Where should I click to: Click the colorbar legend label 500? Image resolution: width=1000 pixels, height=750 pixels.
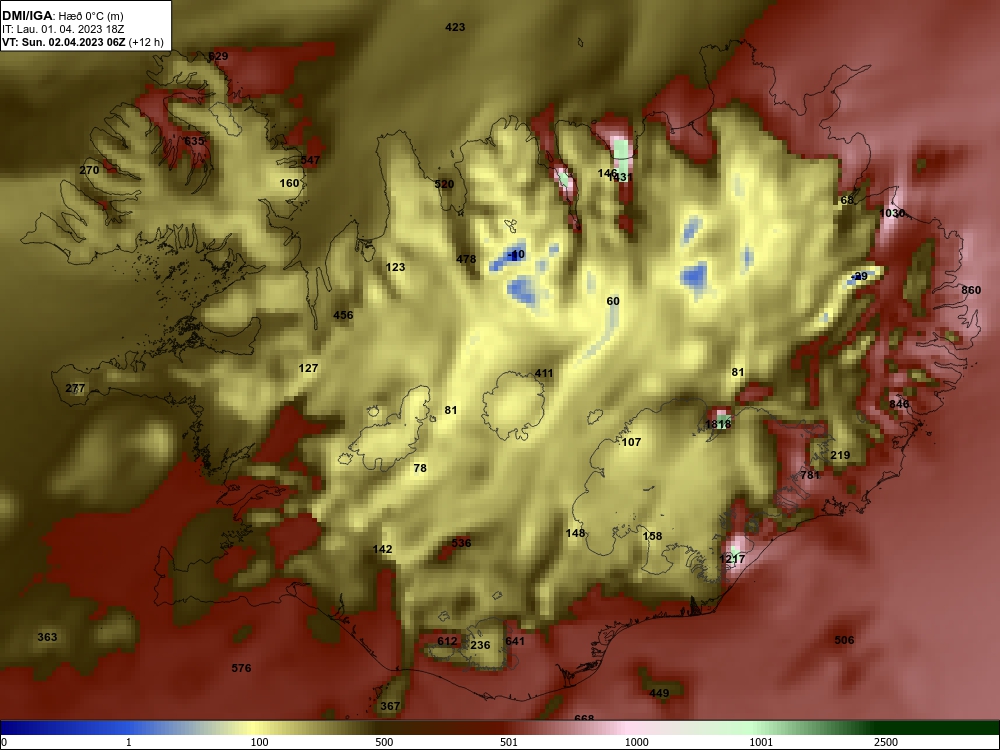(x=384, y=742)
